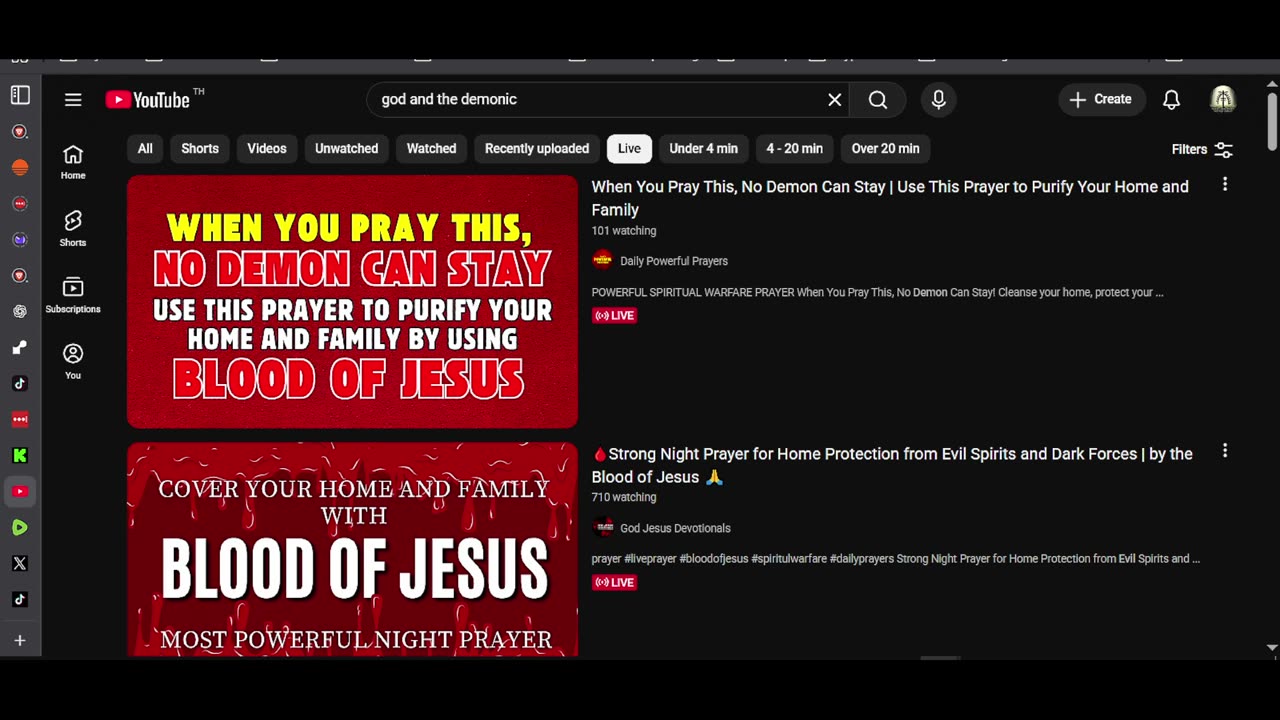Click the 'POWERFUL SPIRITUAL WARFARE PRAYER' description
This screenshot has height=720, width=1280.
click(877, 292)
